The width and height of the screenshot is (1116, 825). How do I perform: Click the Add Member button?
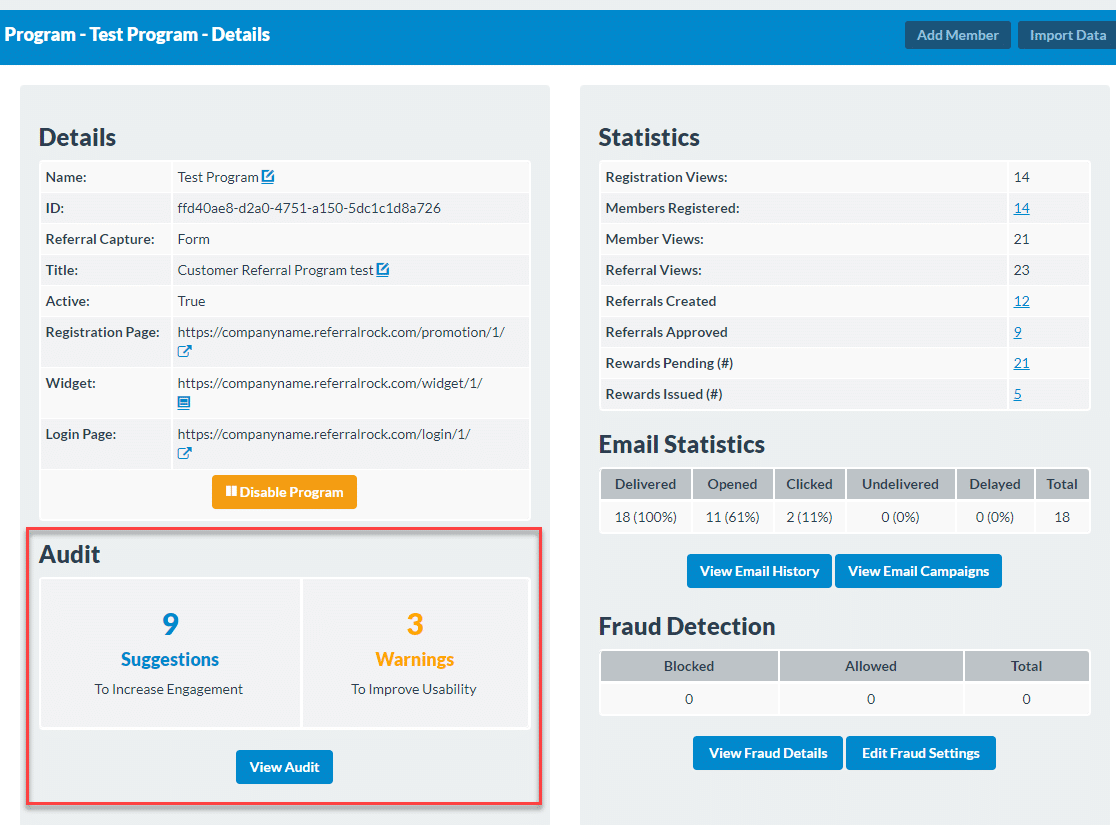(957, 35)
